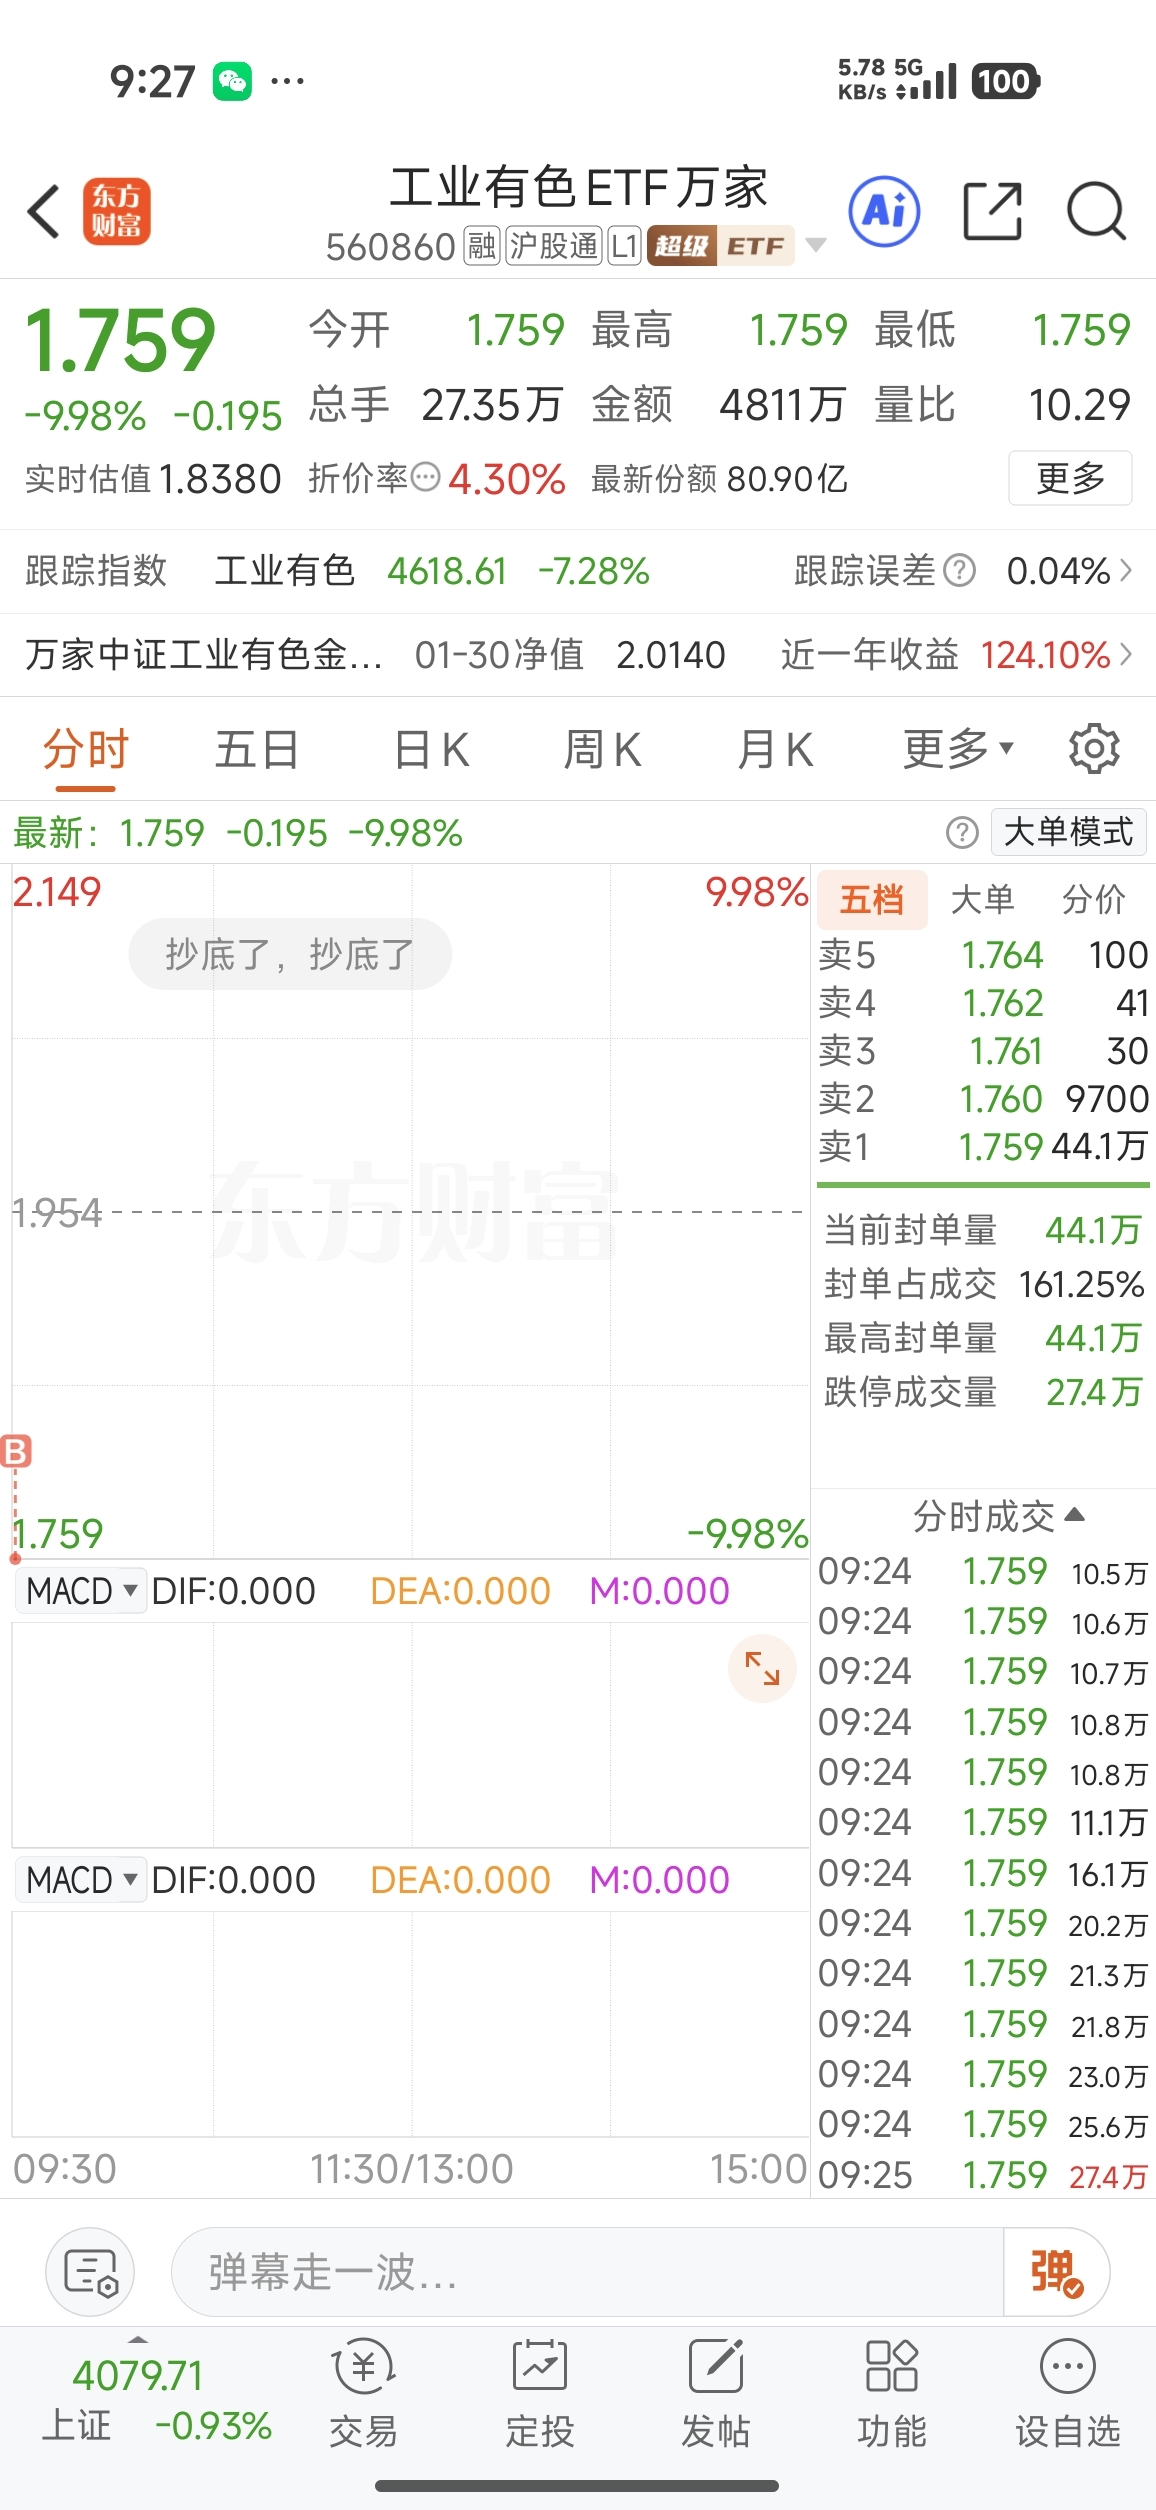Open chart settings gear icon
1156x2510 pixels.
1094,748
